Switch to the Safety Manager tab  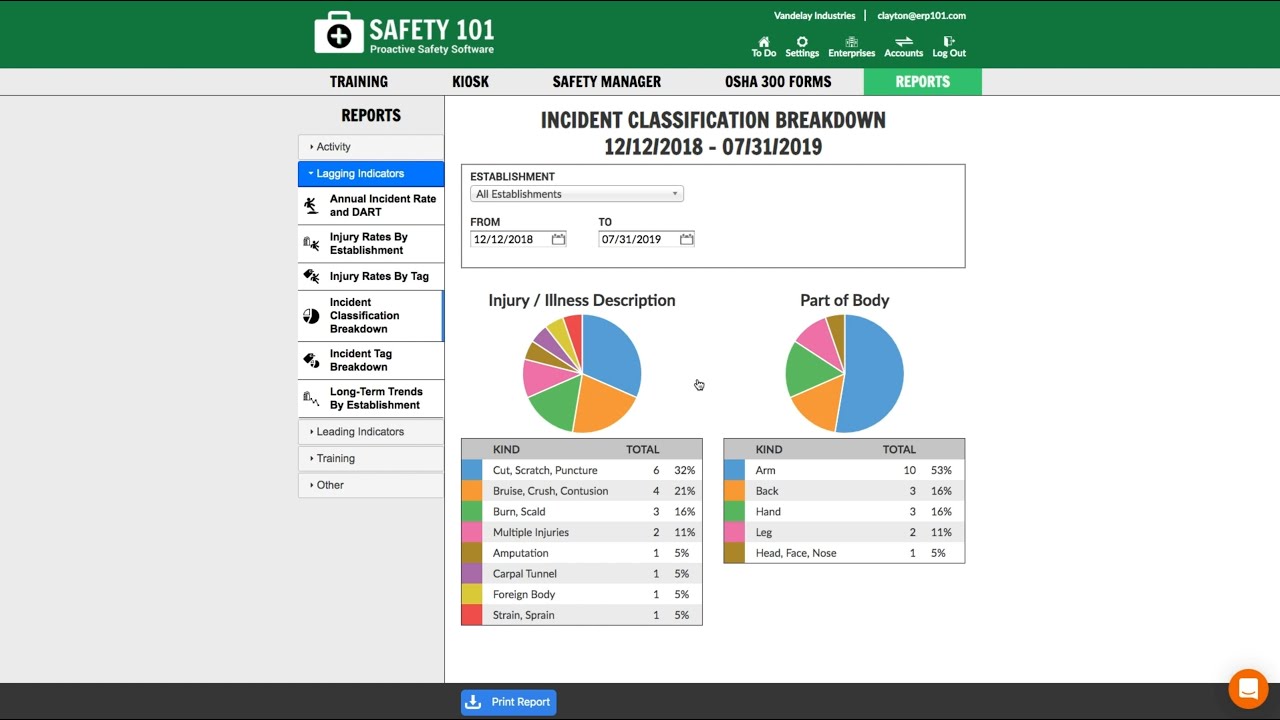click(607, 82)
